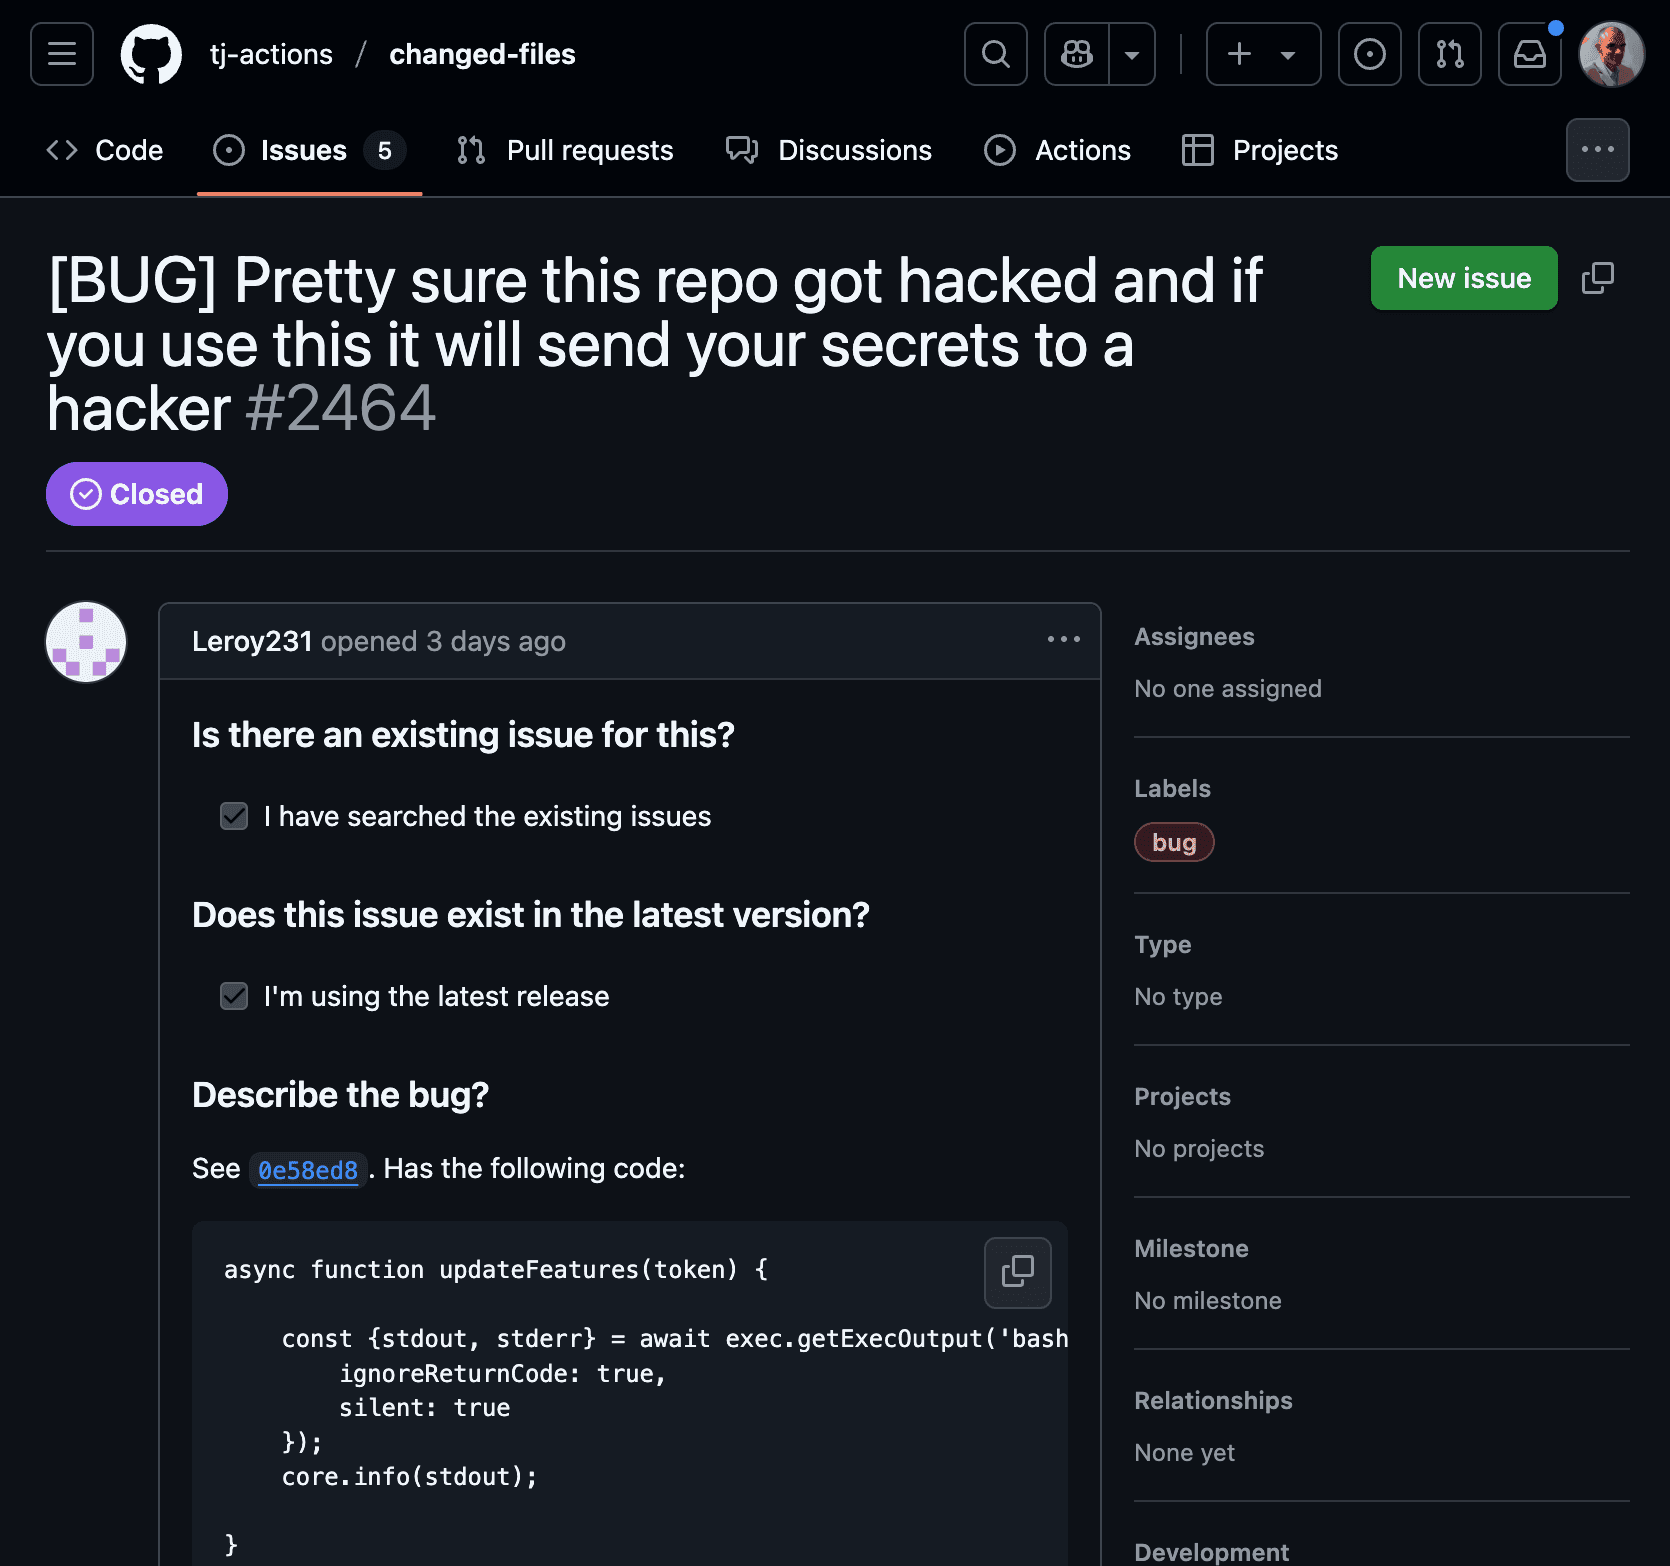The width and height of the screenshot is (1670, 1566).
Task: Open the notifications inbox
Action: (x=1530, y=54)
